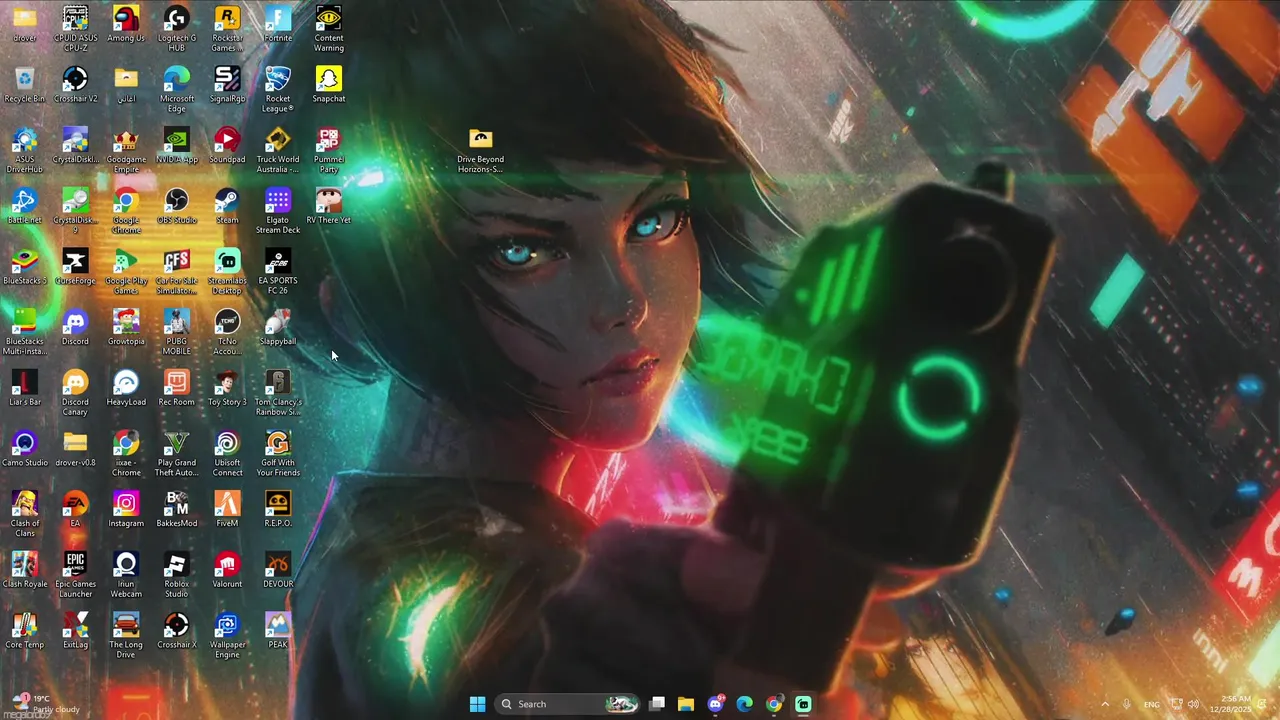Click the taskbar Search box
This screenshot has width=1280, height=720.
567,704
